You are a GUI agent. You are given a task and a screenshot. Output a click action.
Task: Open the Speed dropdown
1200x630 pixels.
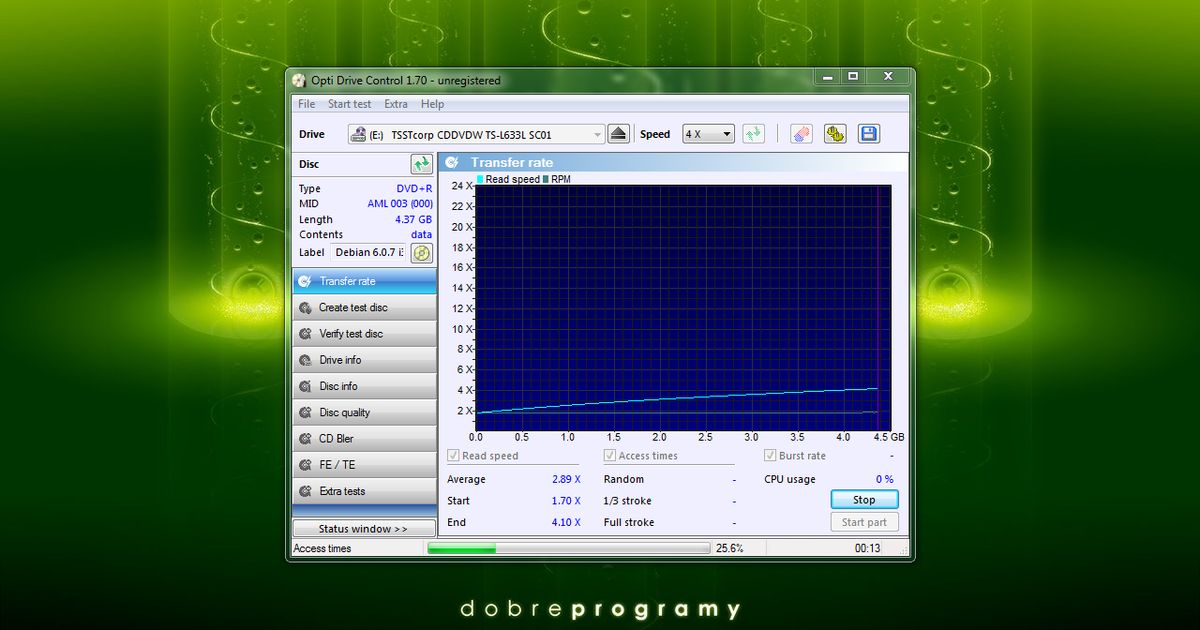pos(707,133)
